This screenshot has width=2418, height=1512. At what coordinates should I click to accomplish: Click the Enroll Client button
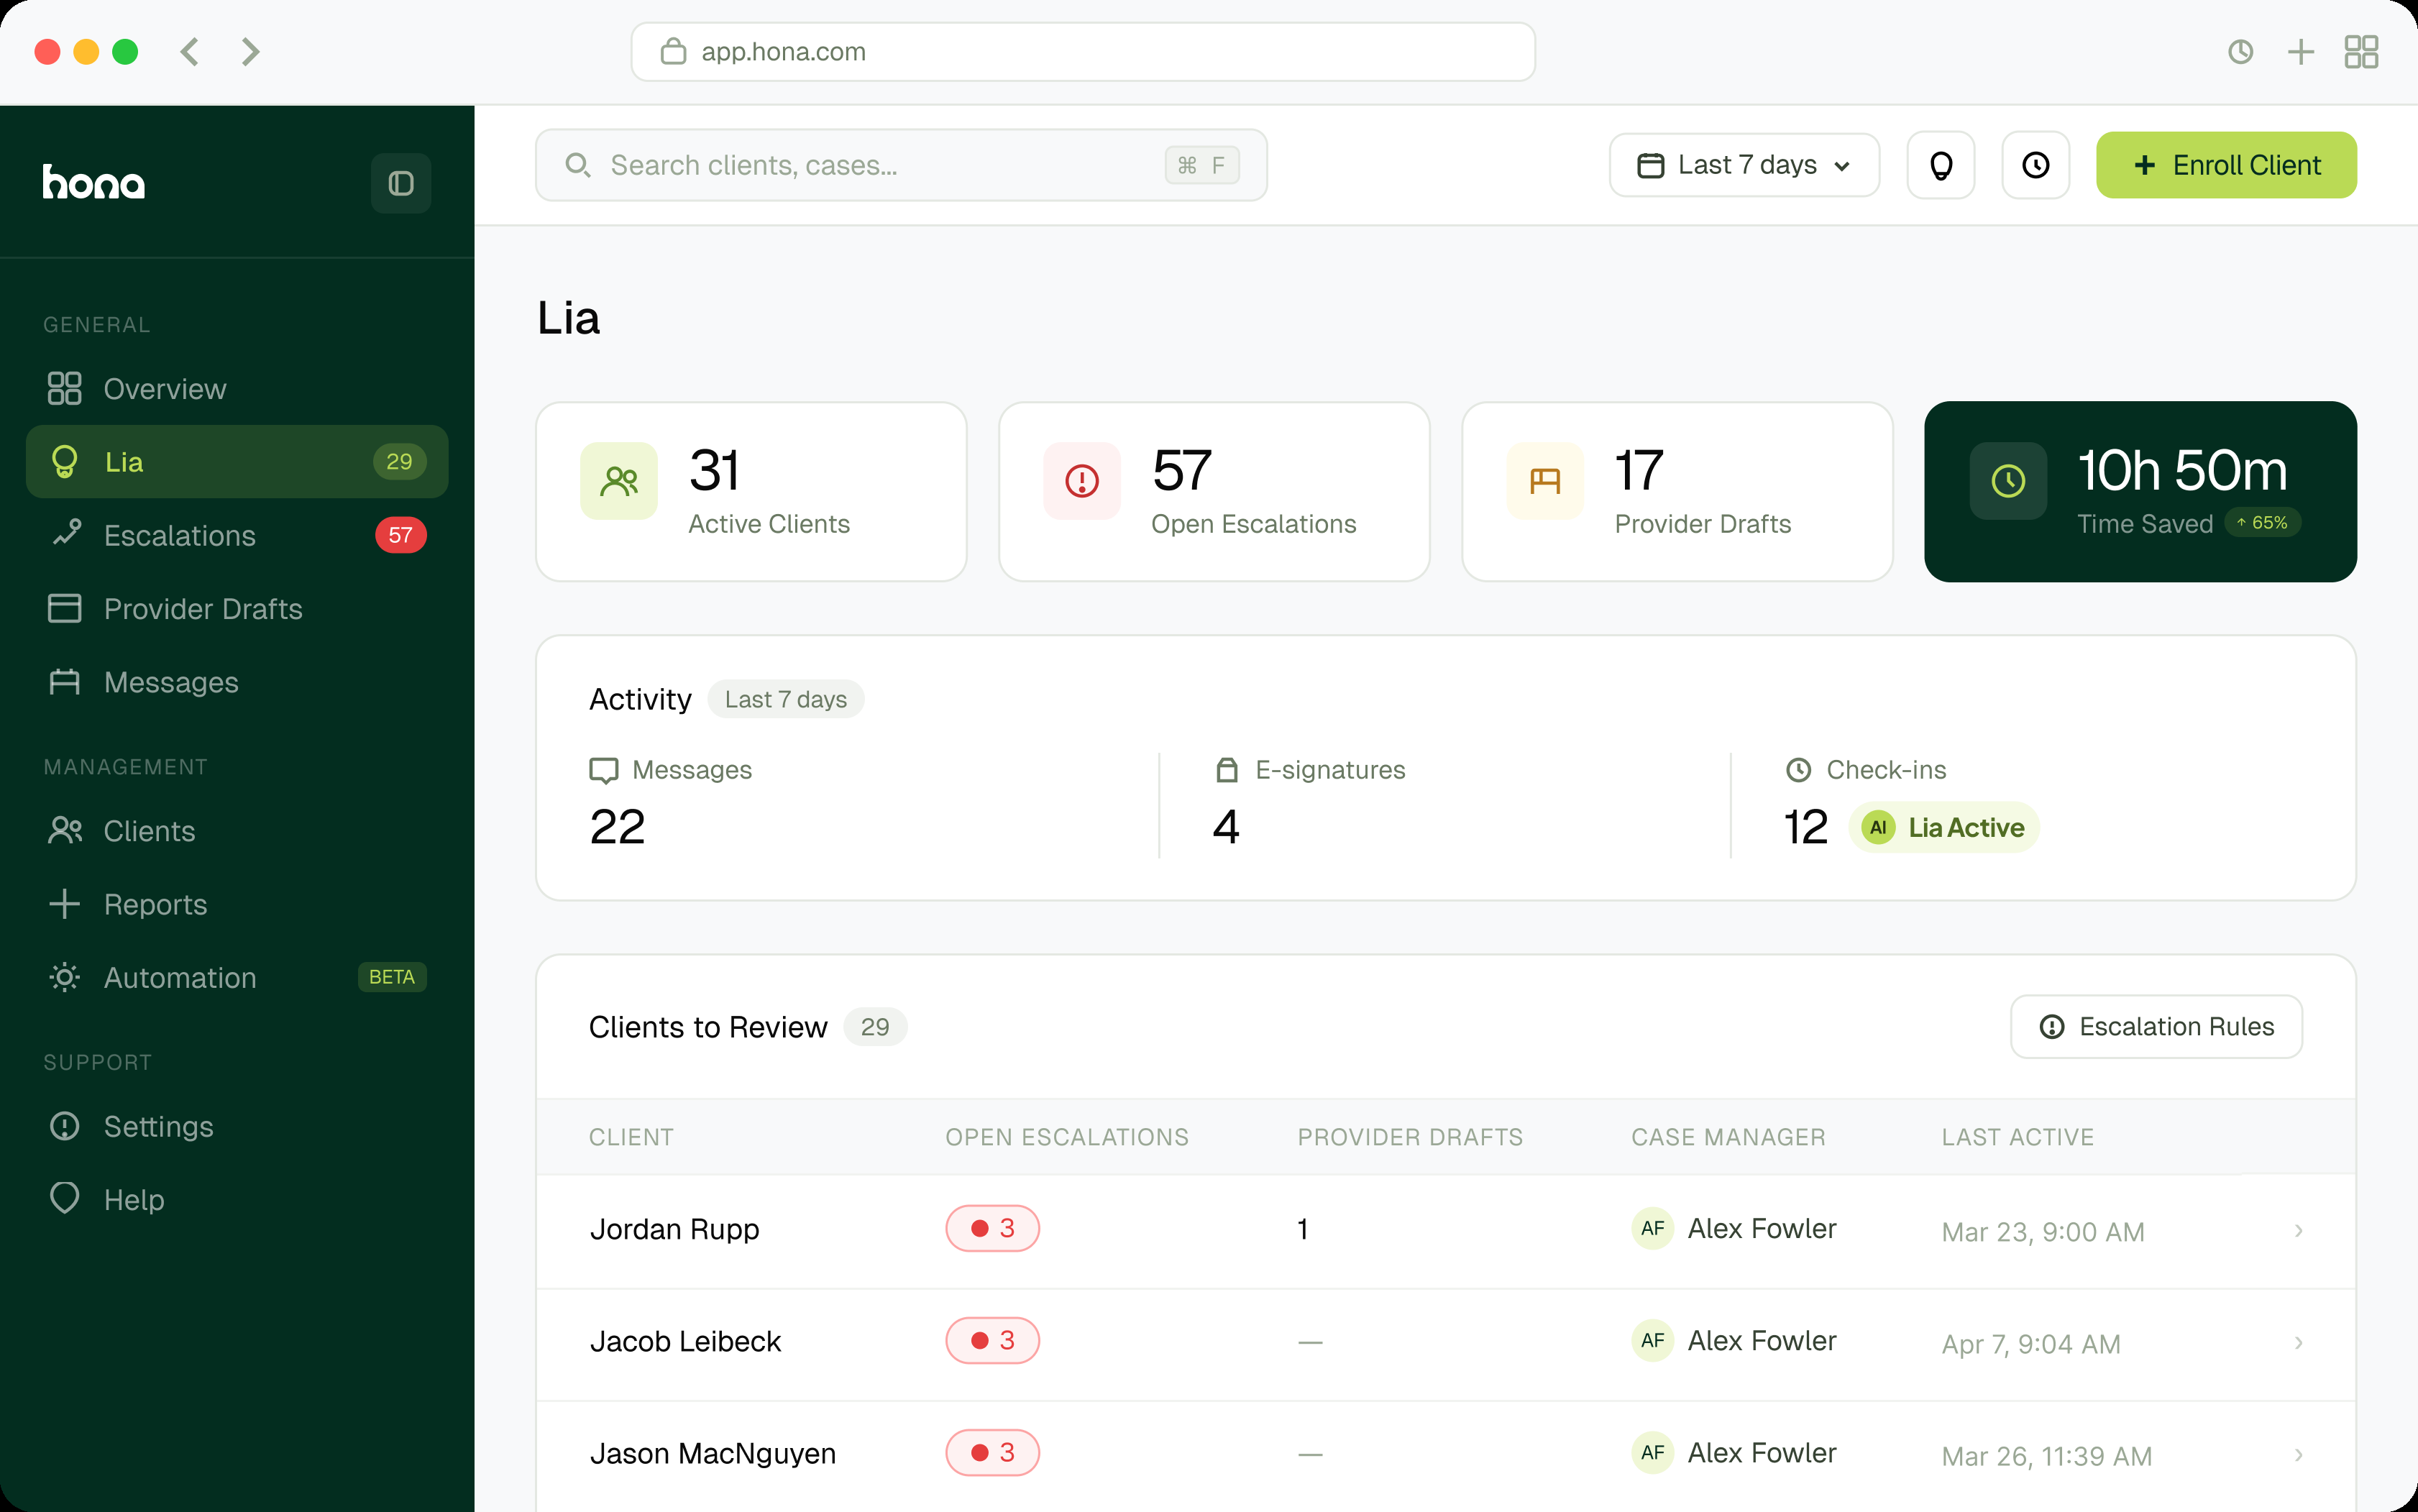coord(2226,165)
